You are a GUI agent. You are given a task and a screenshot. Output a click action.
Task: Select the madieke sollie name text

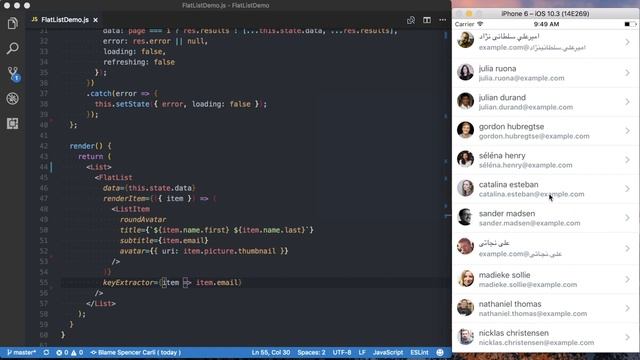coord(504,275)
